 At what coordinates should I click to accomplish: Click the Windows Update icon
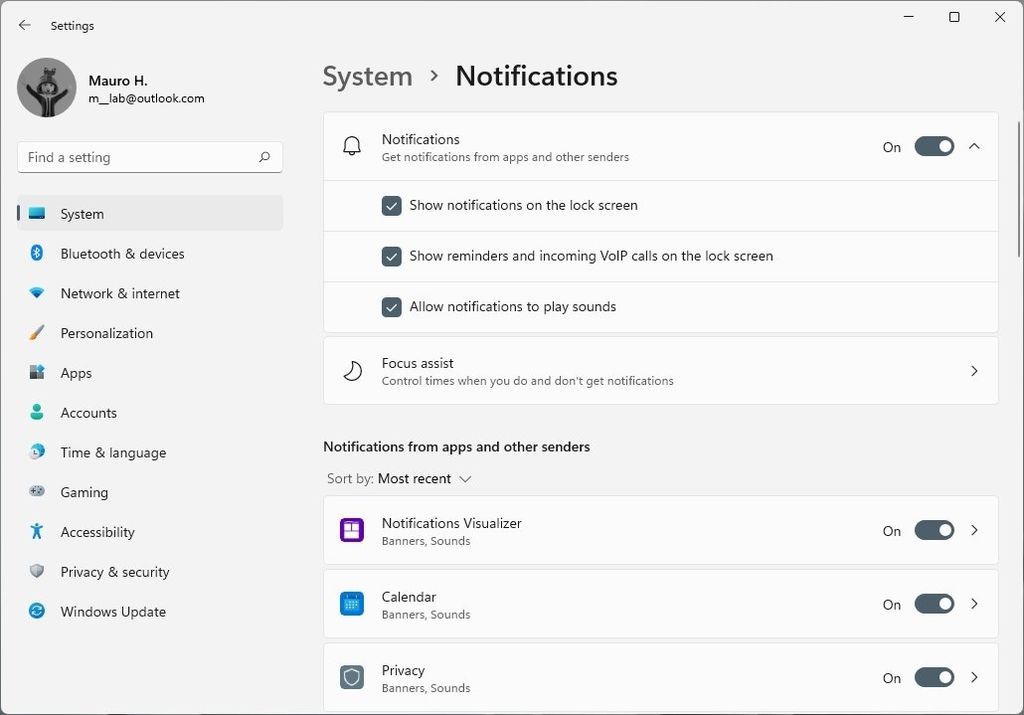pyautogui.click(x=36, y=611)
